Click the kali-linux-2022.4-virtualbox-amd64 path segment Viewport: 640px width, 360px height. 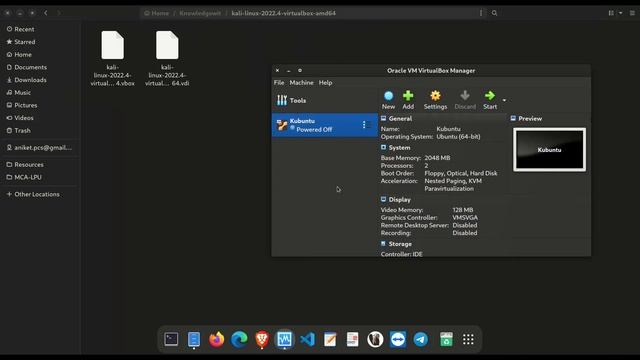click(284, 13)
